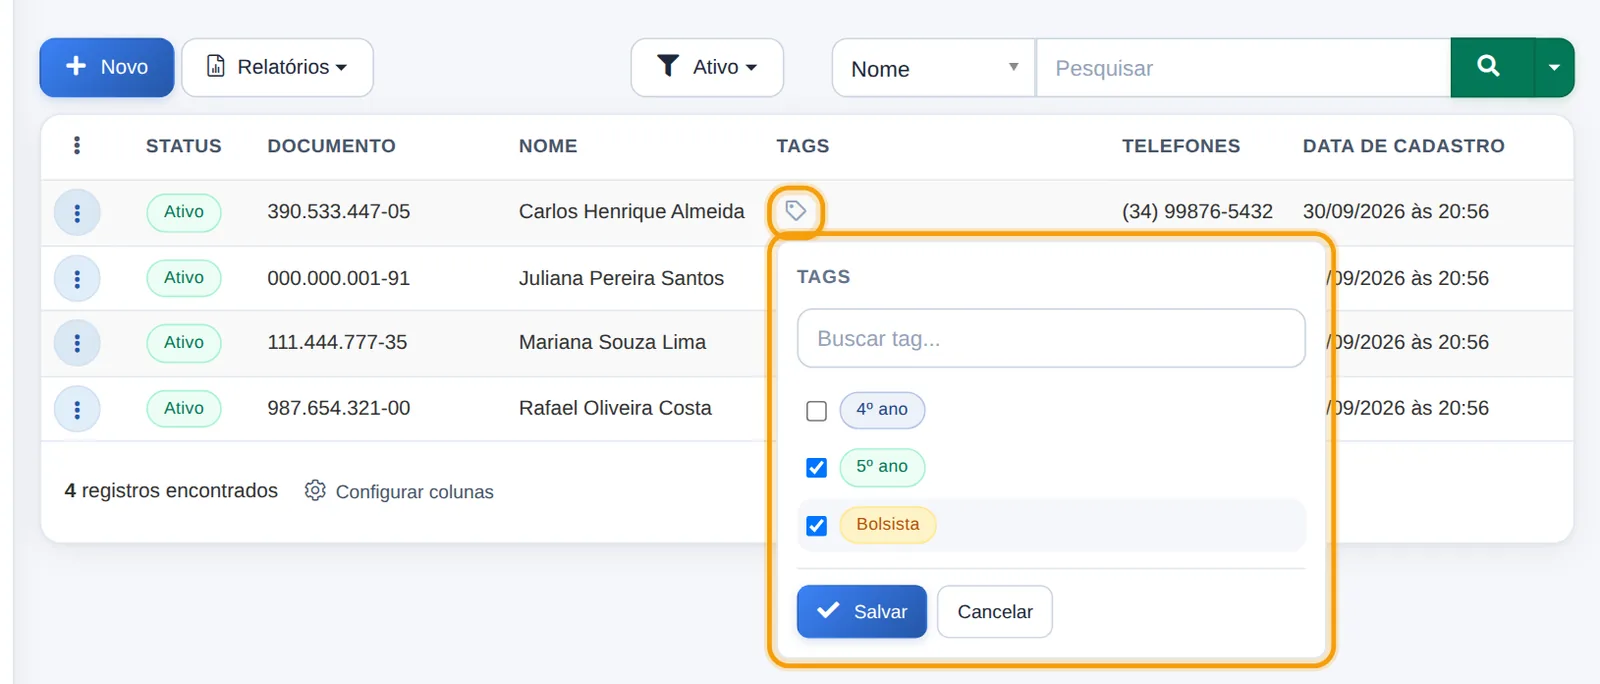The image size is (1600, 684).
Task: Click the name Juliana Pereira Santos
Action: tap(621, 278)
